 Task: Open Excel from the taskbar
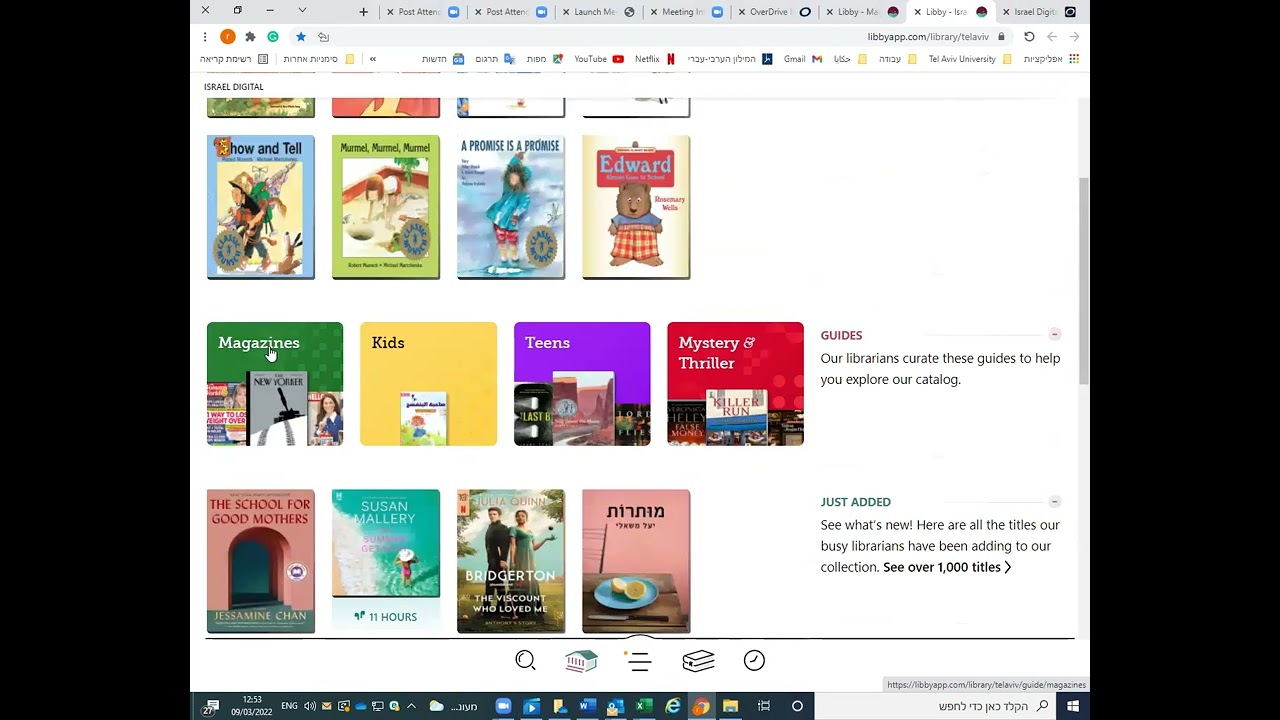tap(644, 706)
